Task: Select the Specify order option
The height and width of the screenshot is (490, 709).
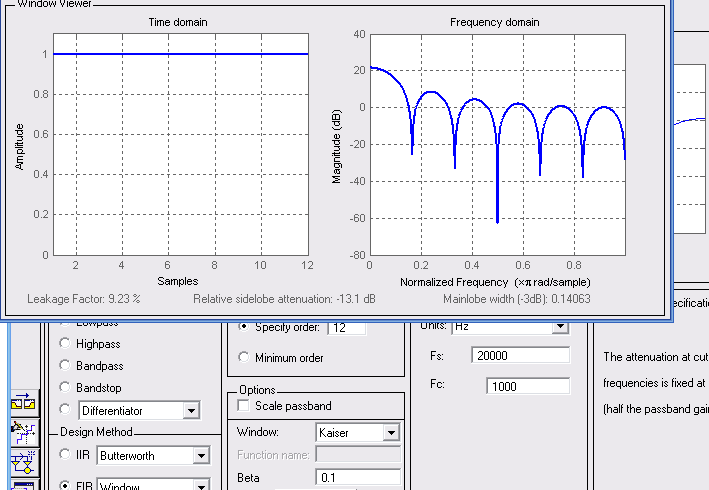Action: [x=244, y=326]
